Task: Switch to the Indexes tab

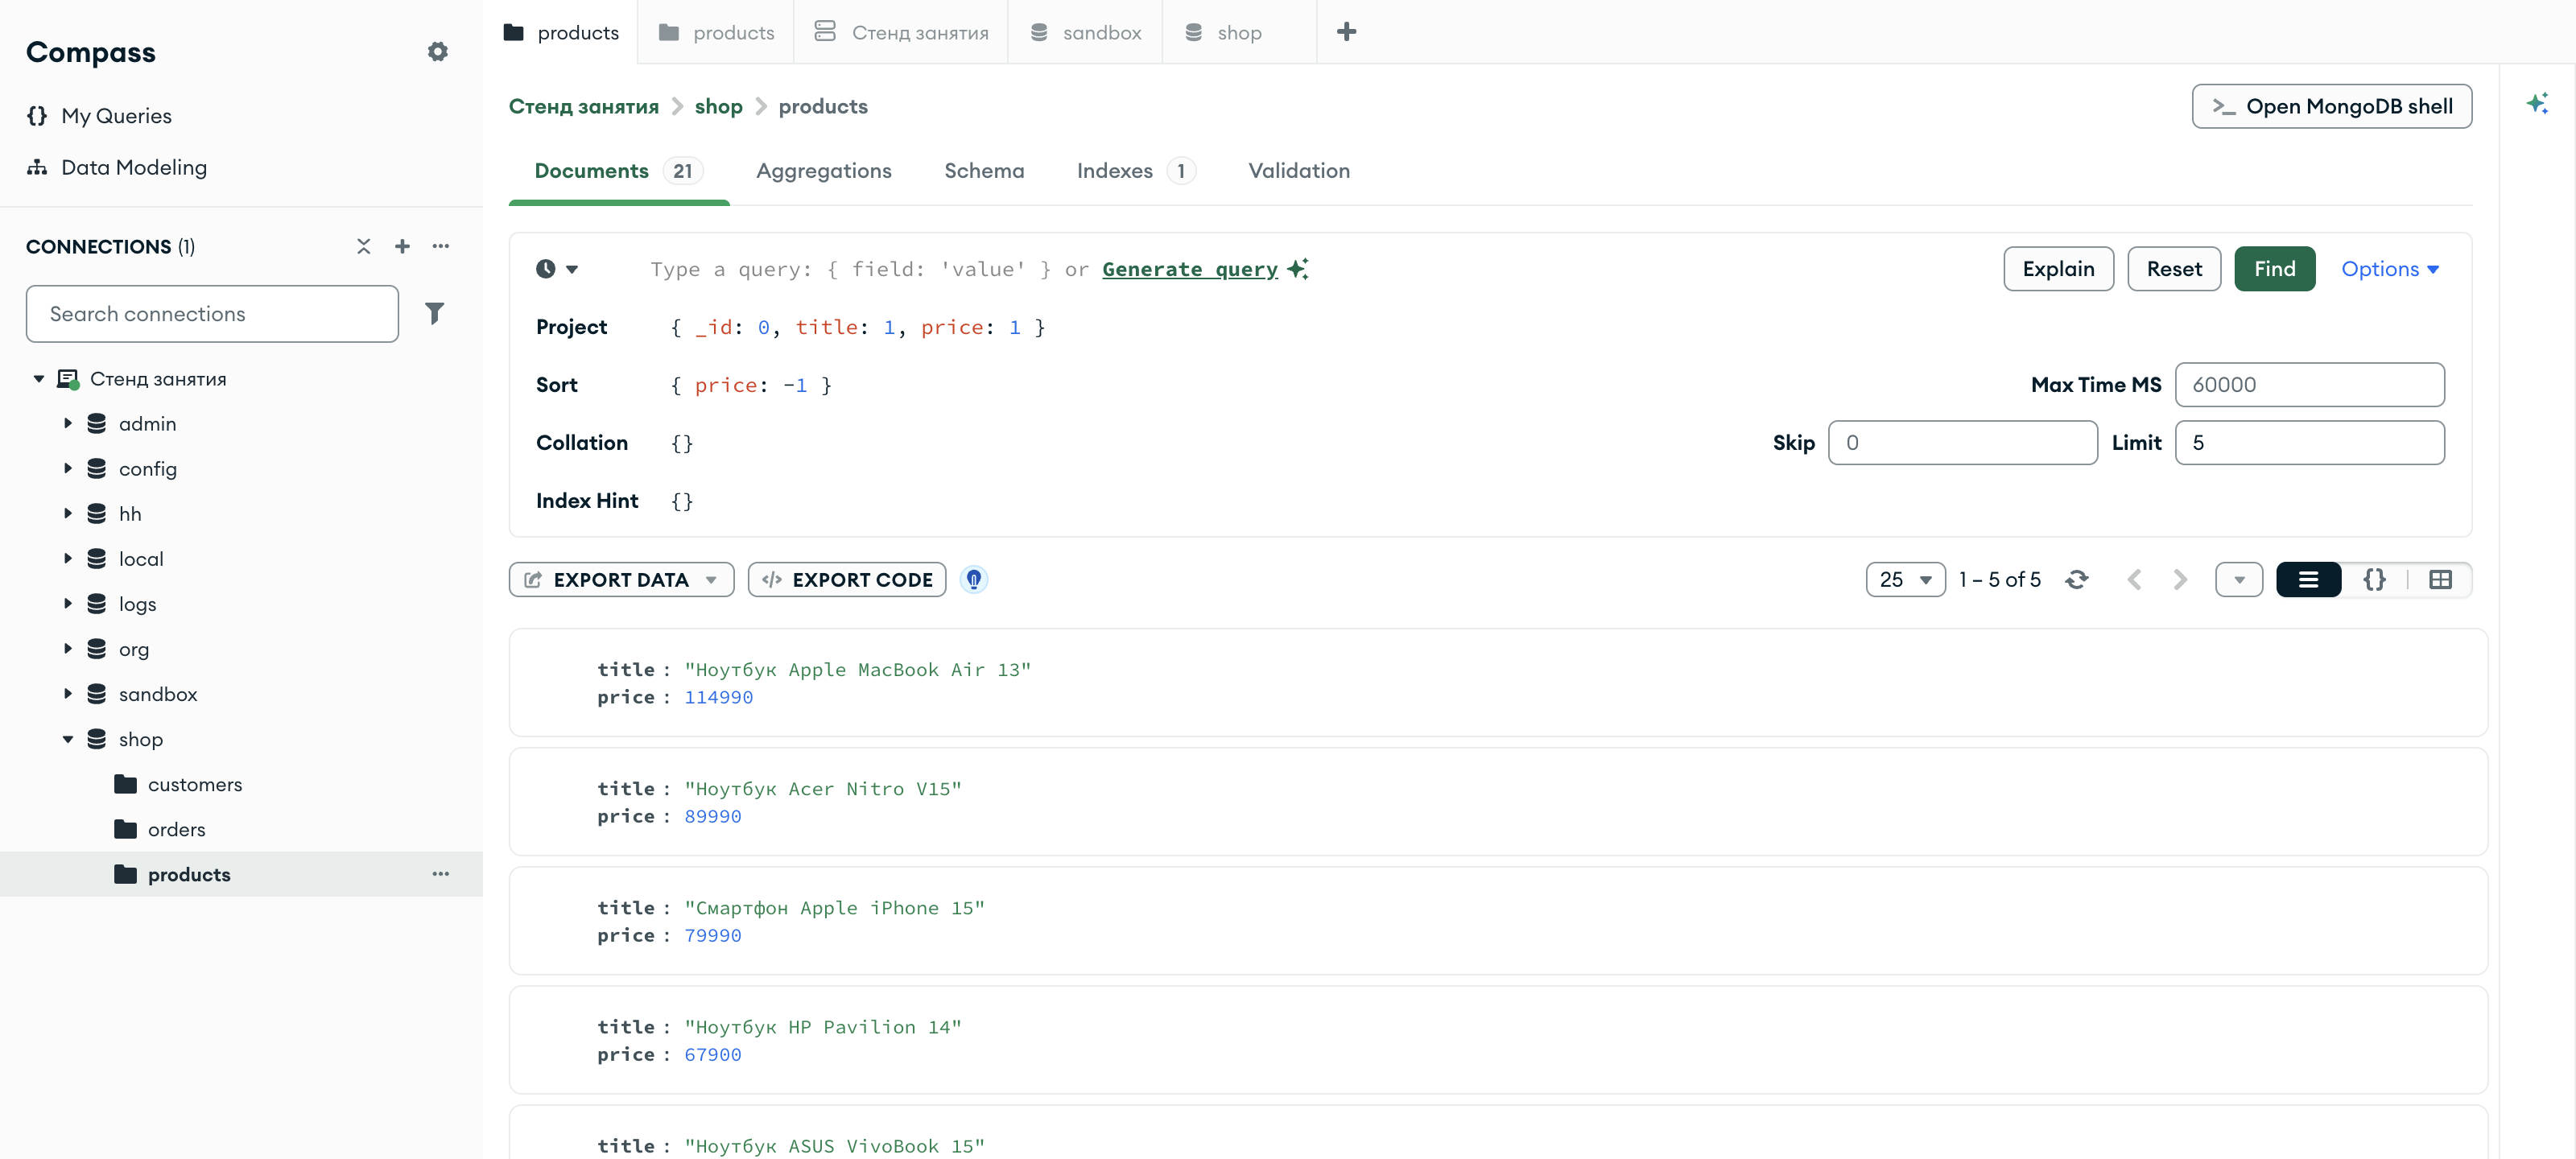Action: point(1135,171)
